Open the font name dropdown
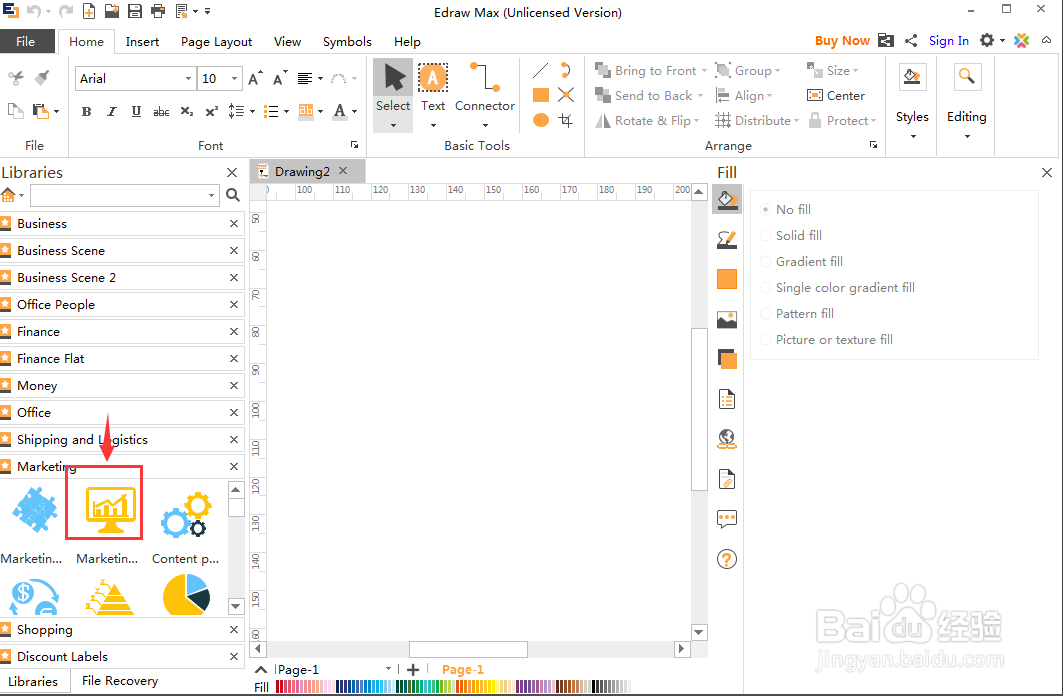Image resolution: width=1063 pixels, height=696 pixels. tap(188, 79)
